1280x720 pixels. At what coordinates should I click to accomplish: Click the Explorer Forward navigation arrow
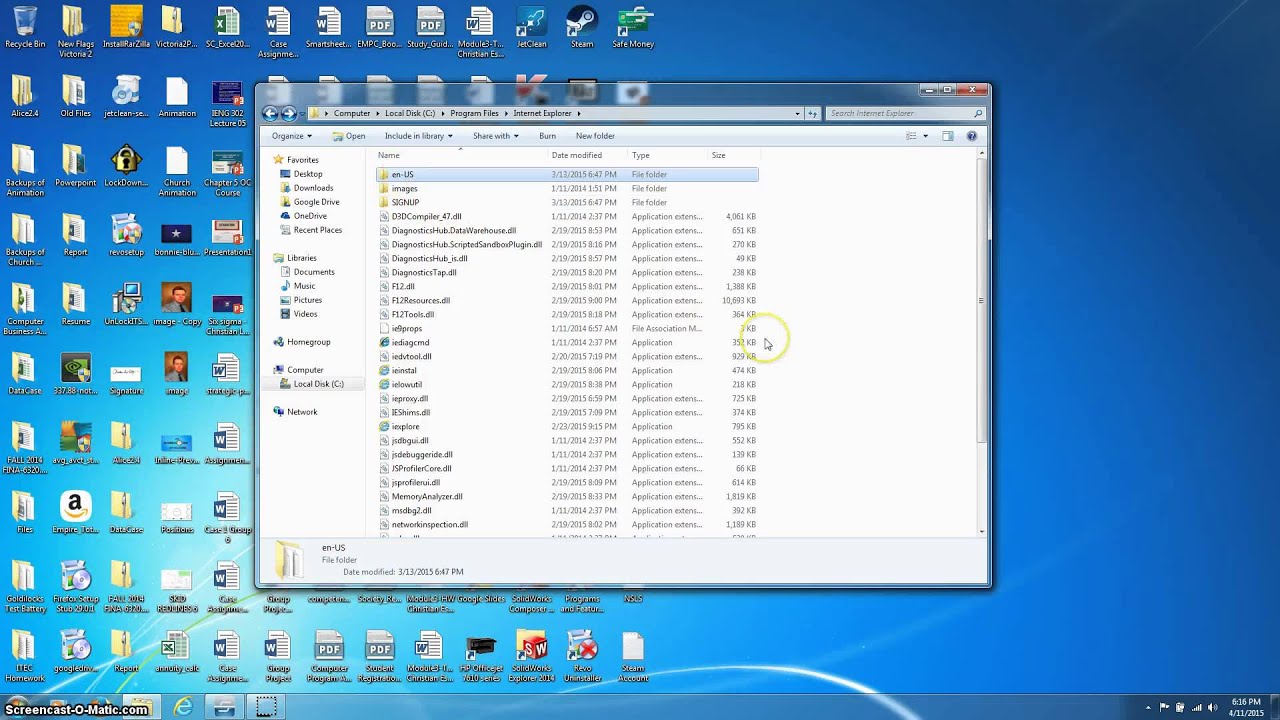coord(289,114)
